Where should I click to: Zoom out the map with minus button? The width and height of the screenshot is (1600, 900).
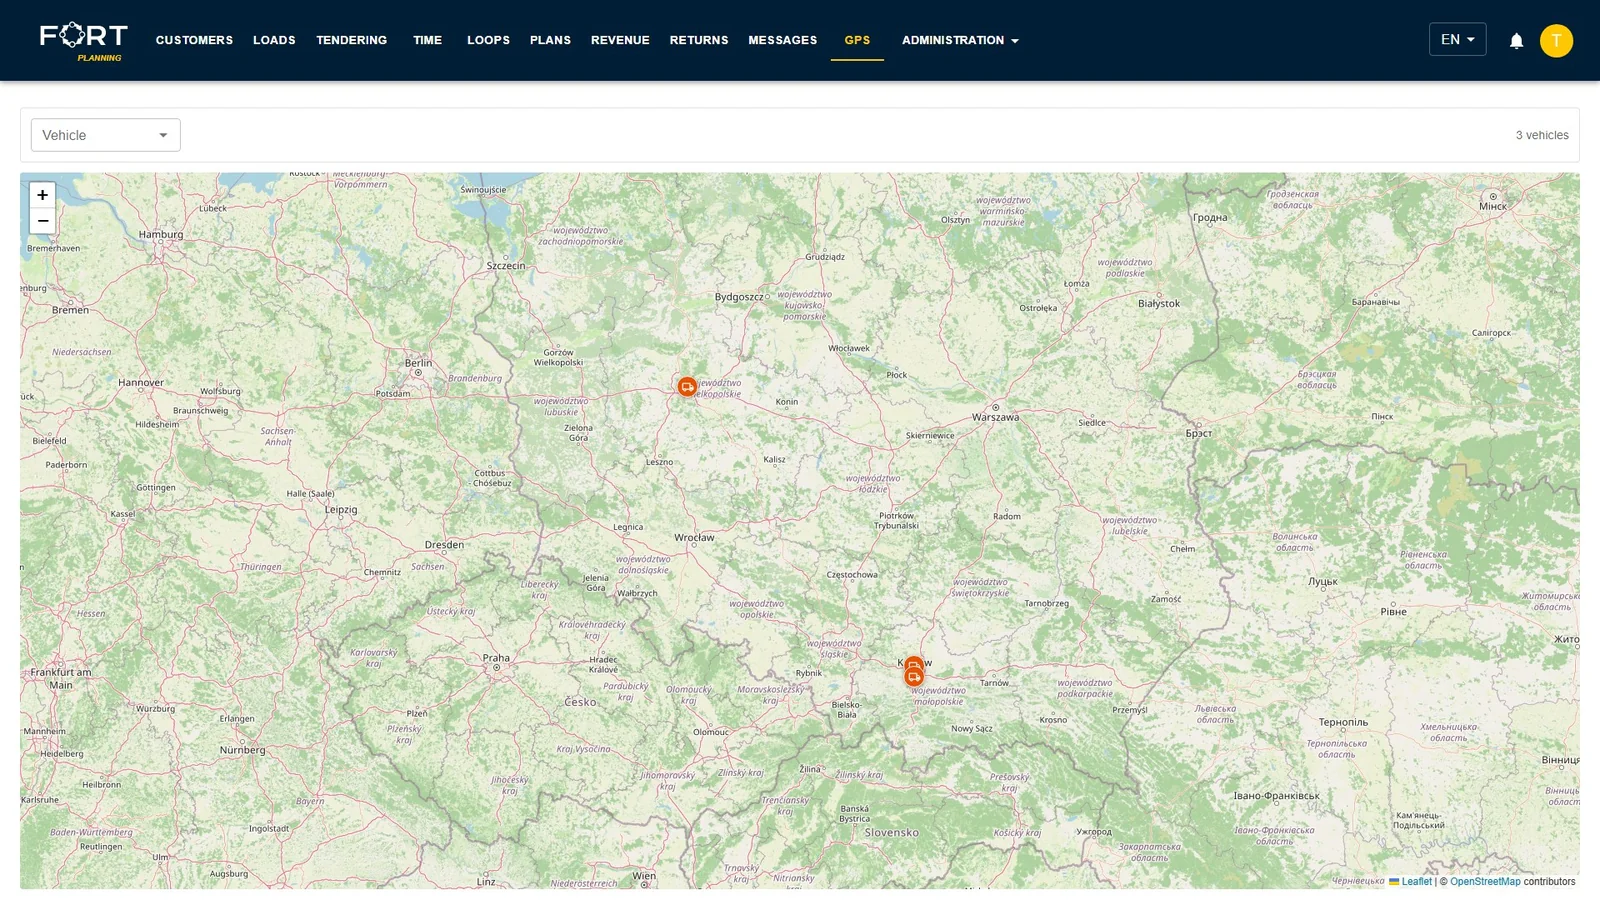pyautogui.click(x=43, y=221)
